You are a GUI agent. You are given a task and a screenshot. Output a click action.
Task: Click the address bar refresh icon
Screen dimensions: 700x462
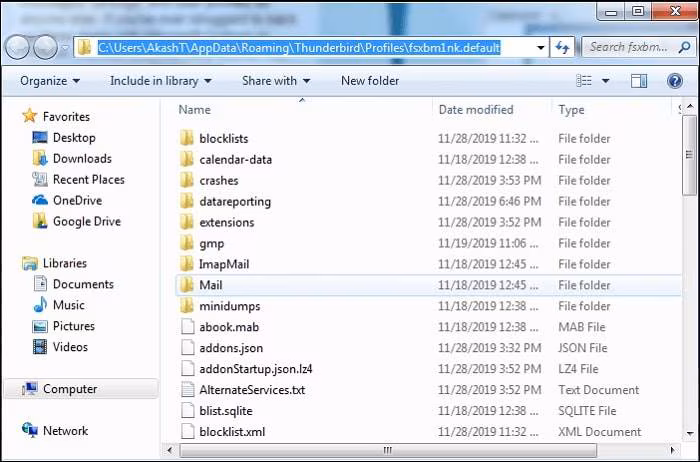tap(562, 47)
